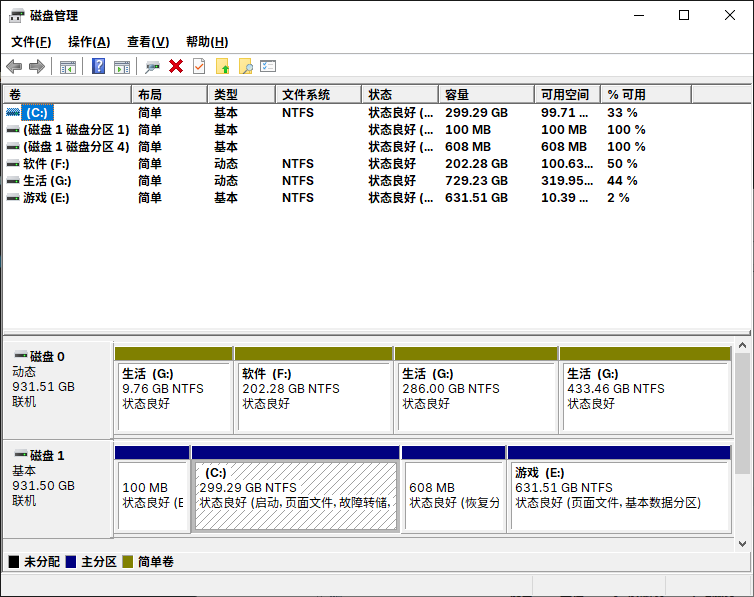Sort by the 文件系统 column header
The image size is (754, 597).
click(x=318, y=94)
